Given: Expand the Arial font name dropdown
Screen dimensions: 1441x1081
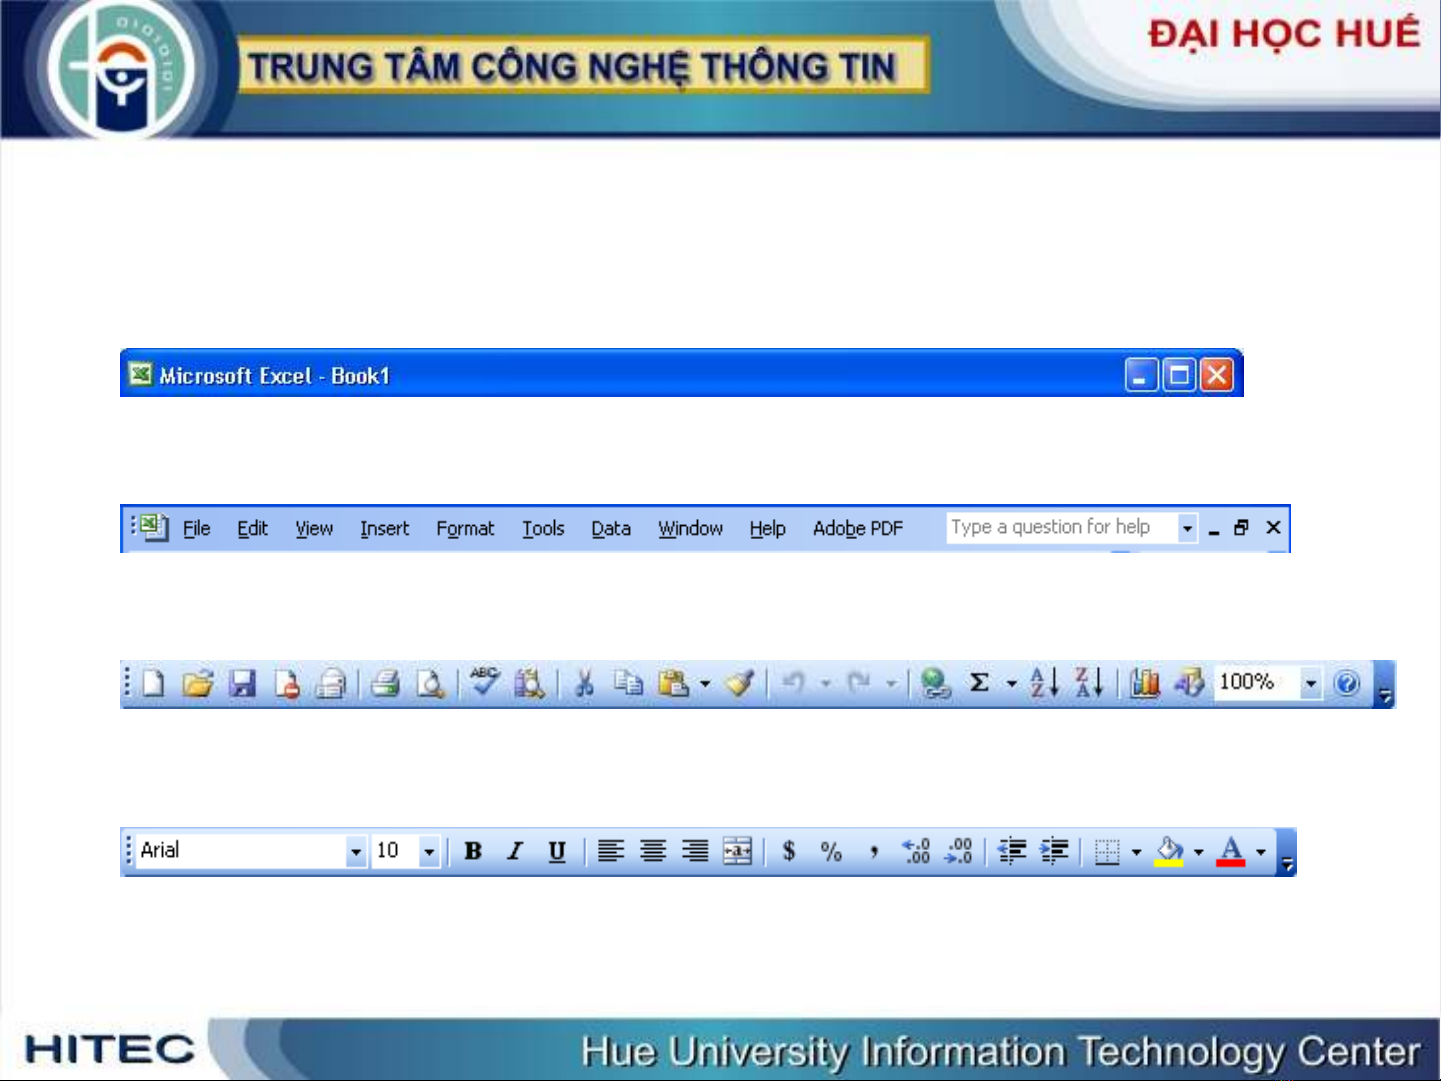Looking at the screenshot, I should [x=355, y=852].
